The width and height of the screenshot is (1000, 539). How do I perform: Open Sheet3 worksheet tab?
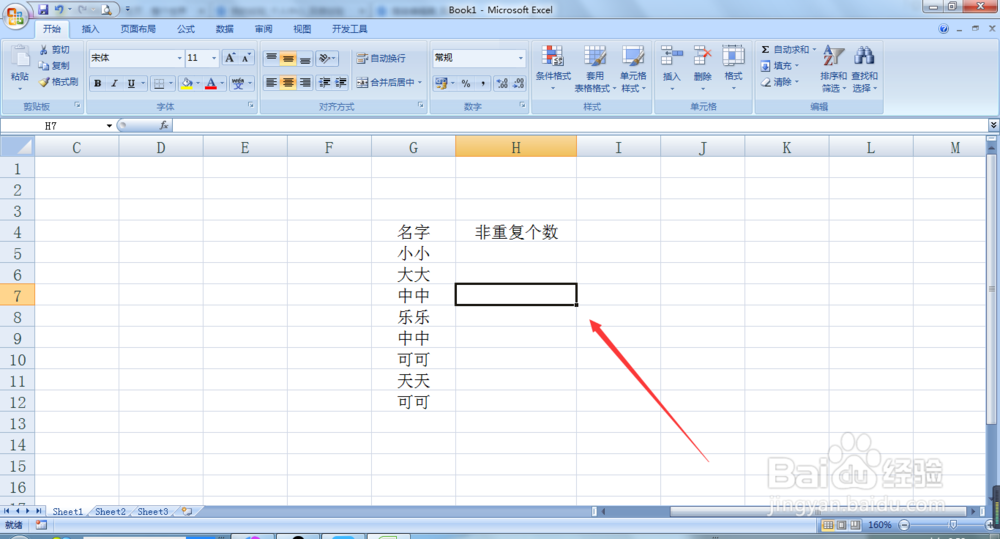pyautogui.click(x=153, y=512)
